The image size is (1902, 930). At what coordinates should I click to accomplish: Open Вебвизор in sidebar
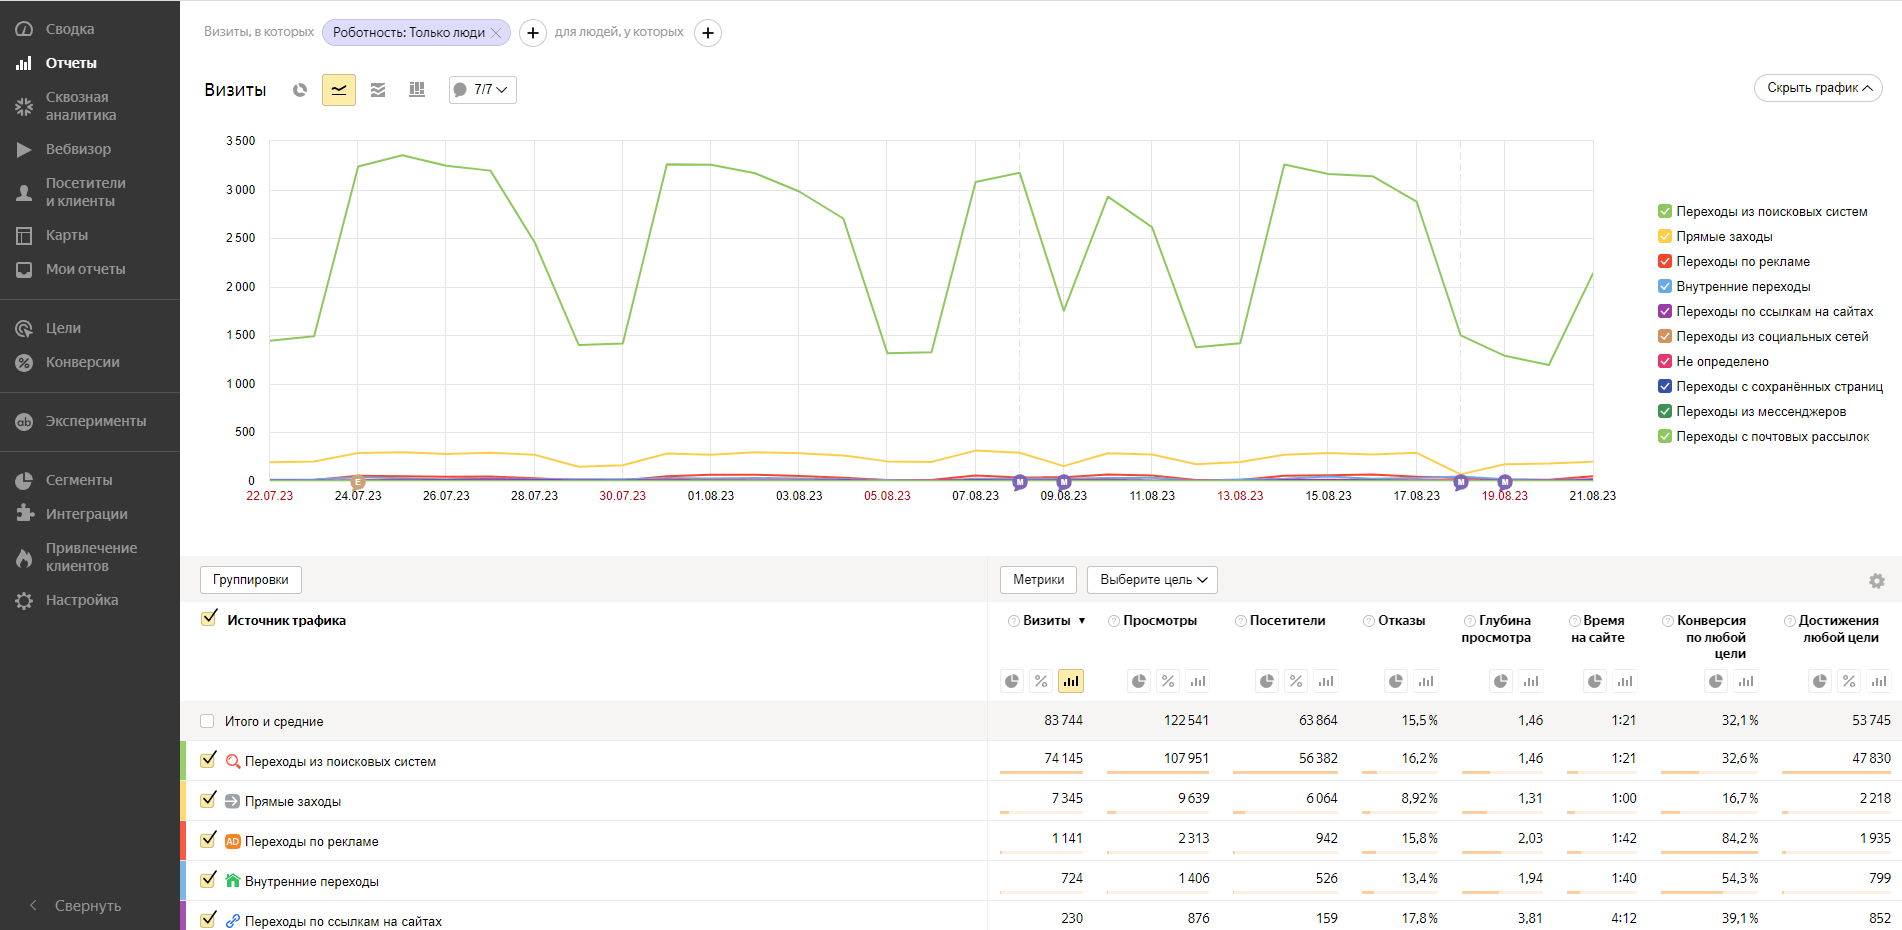78,149
